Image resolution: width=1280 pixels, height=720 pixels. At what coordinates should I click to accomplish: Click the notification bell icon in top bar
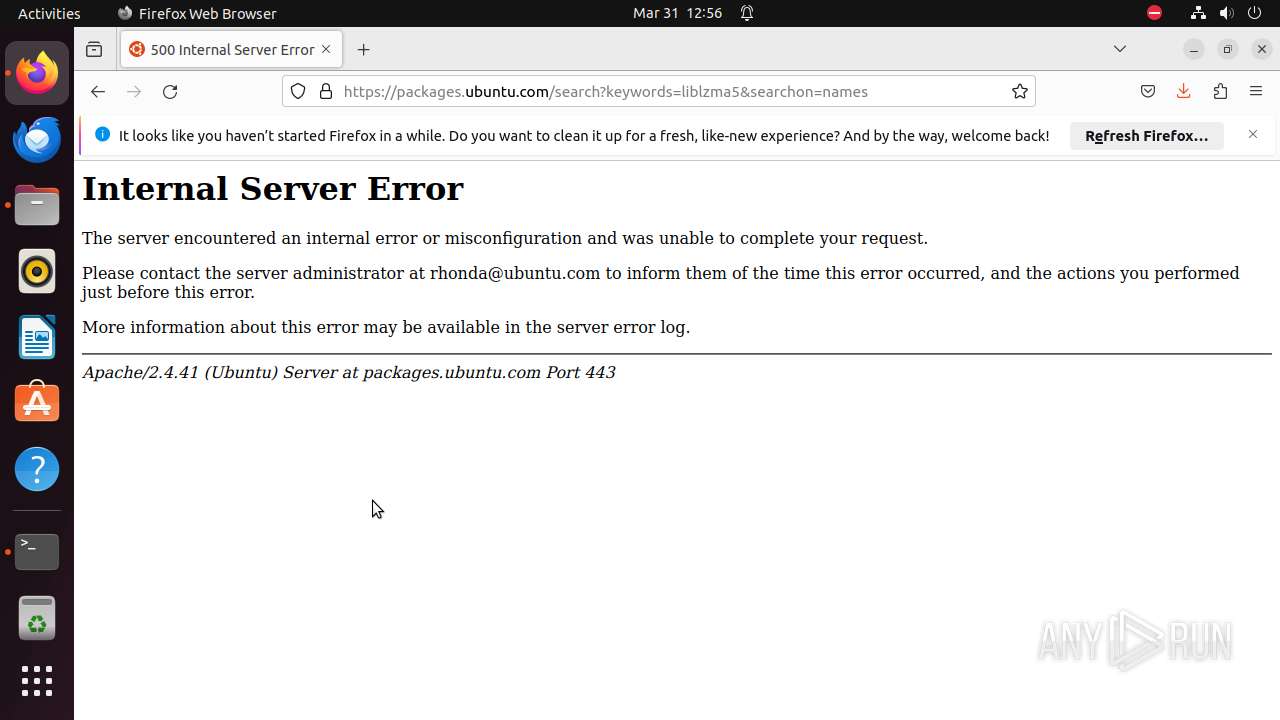click(747, 13)
